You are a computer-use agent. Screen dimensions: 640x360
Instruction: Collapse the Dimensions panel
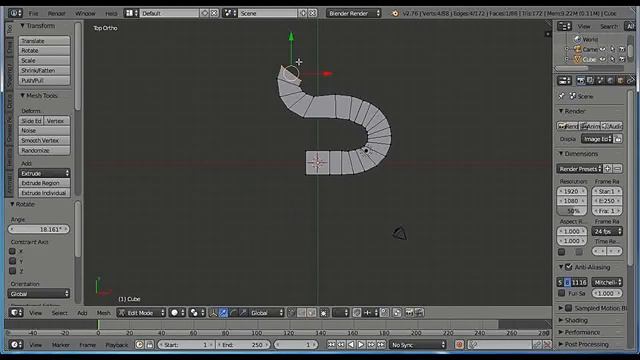(561, 154)
